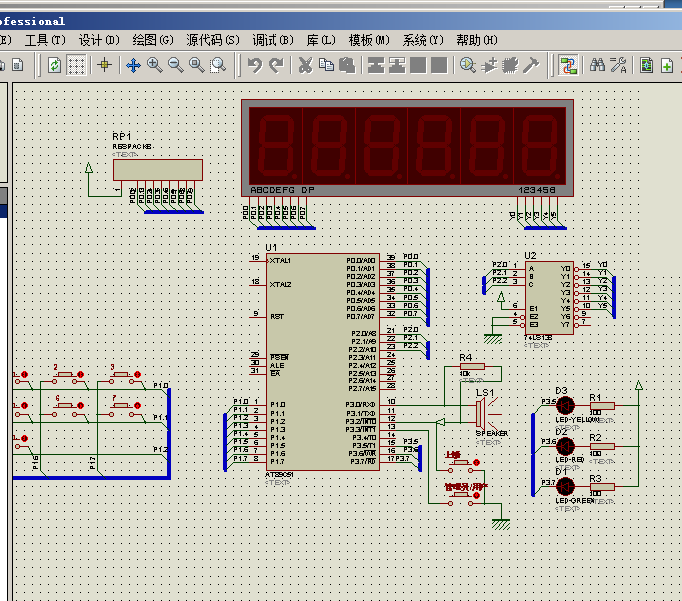Open the 帮助(H) menu
Viewport: 682px width, 601px height.
click(477, 40)
